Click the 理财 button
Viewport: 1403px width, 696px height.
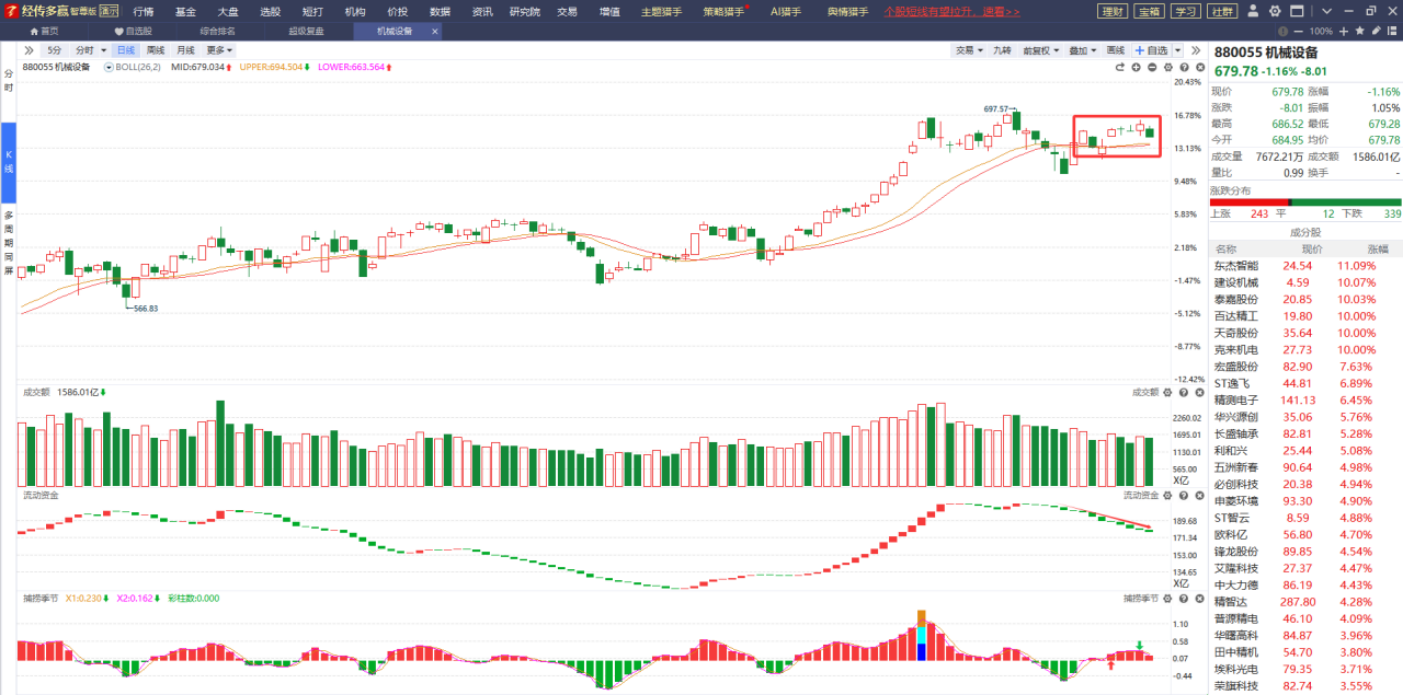point(1111,12)
